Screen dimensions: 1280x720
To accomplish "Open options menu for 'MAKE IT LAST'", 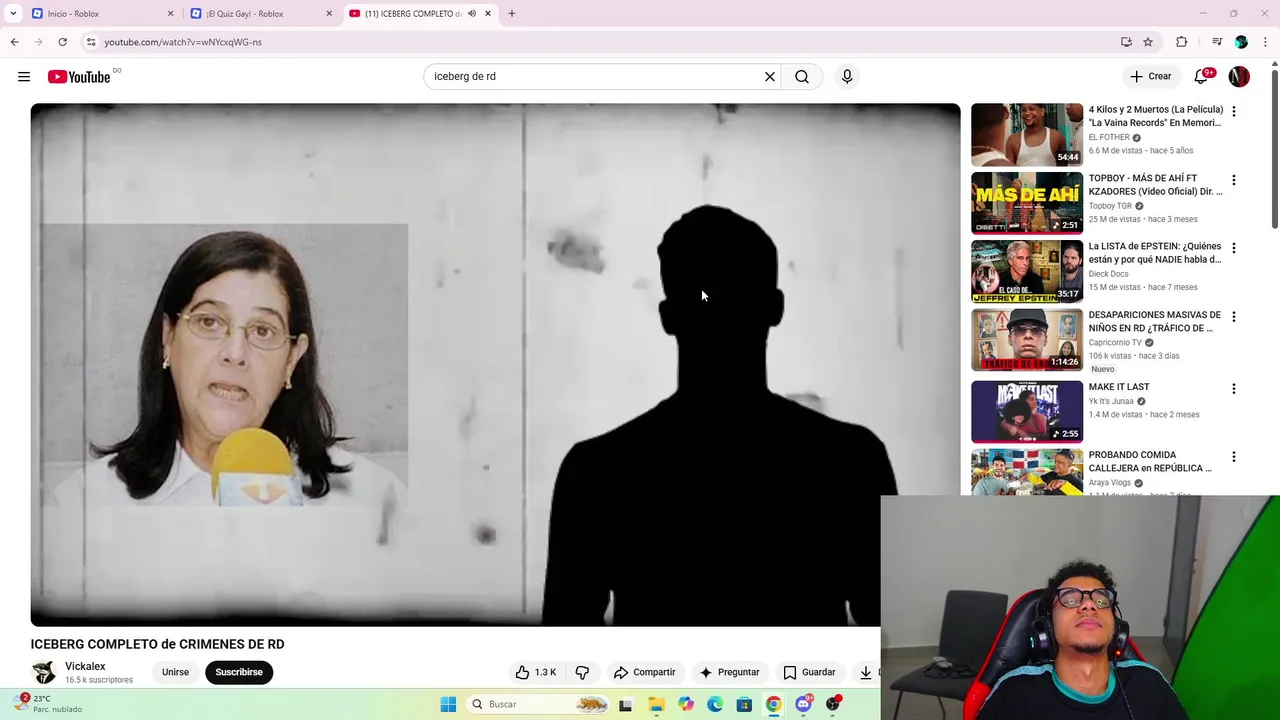I will (1234, 388).
